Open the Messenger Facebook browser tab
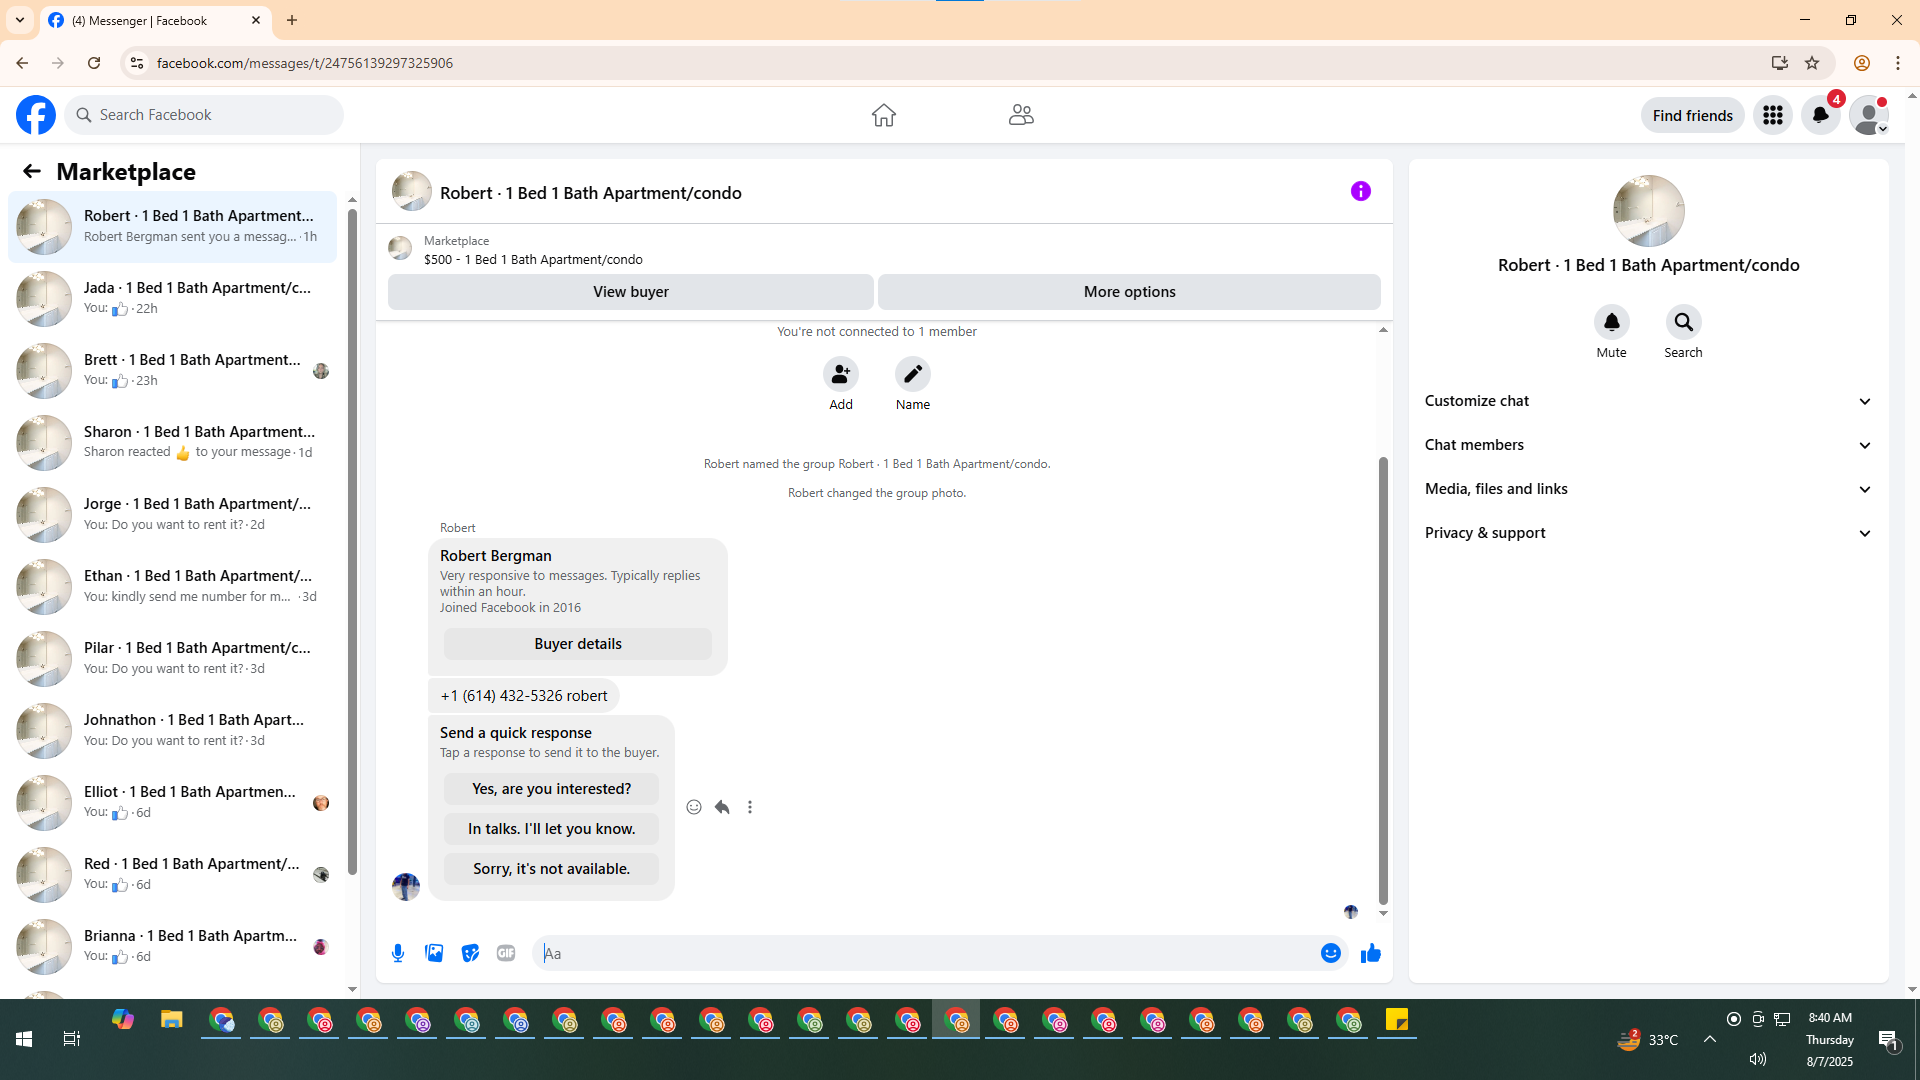 [155, 21]
